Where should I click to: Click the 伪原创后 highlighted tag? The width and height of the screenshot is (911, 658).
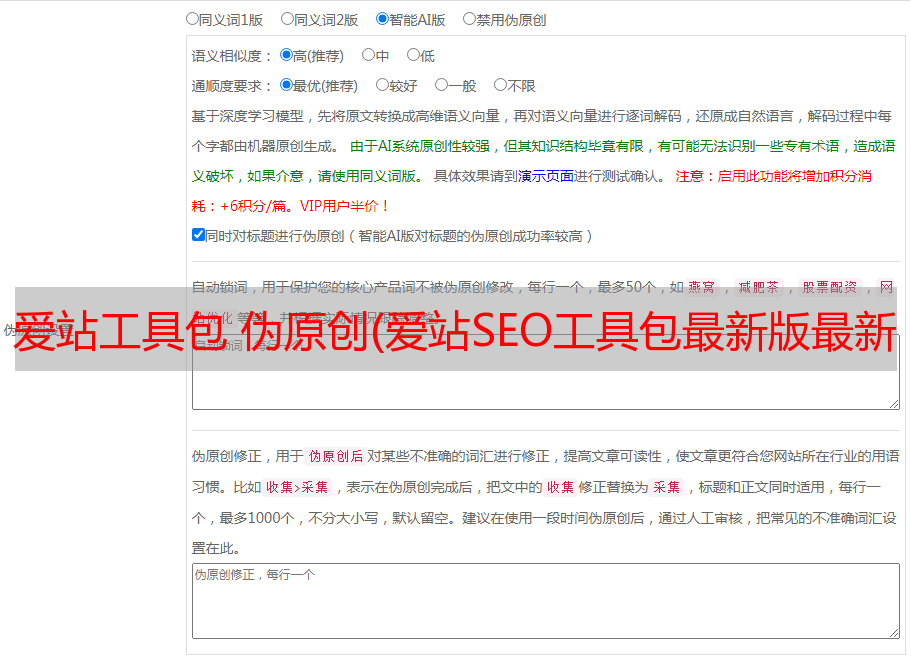pyautogui.click(x=336, y=456)
